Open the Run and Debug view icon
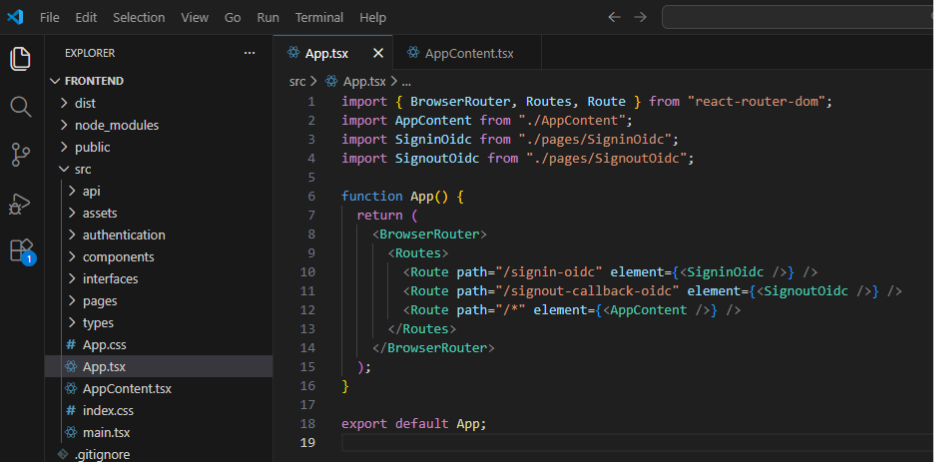The height and width of the screenshot is (462, 936). pyautogui.click(x=21, y=203)
